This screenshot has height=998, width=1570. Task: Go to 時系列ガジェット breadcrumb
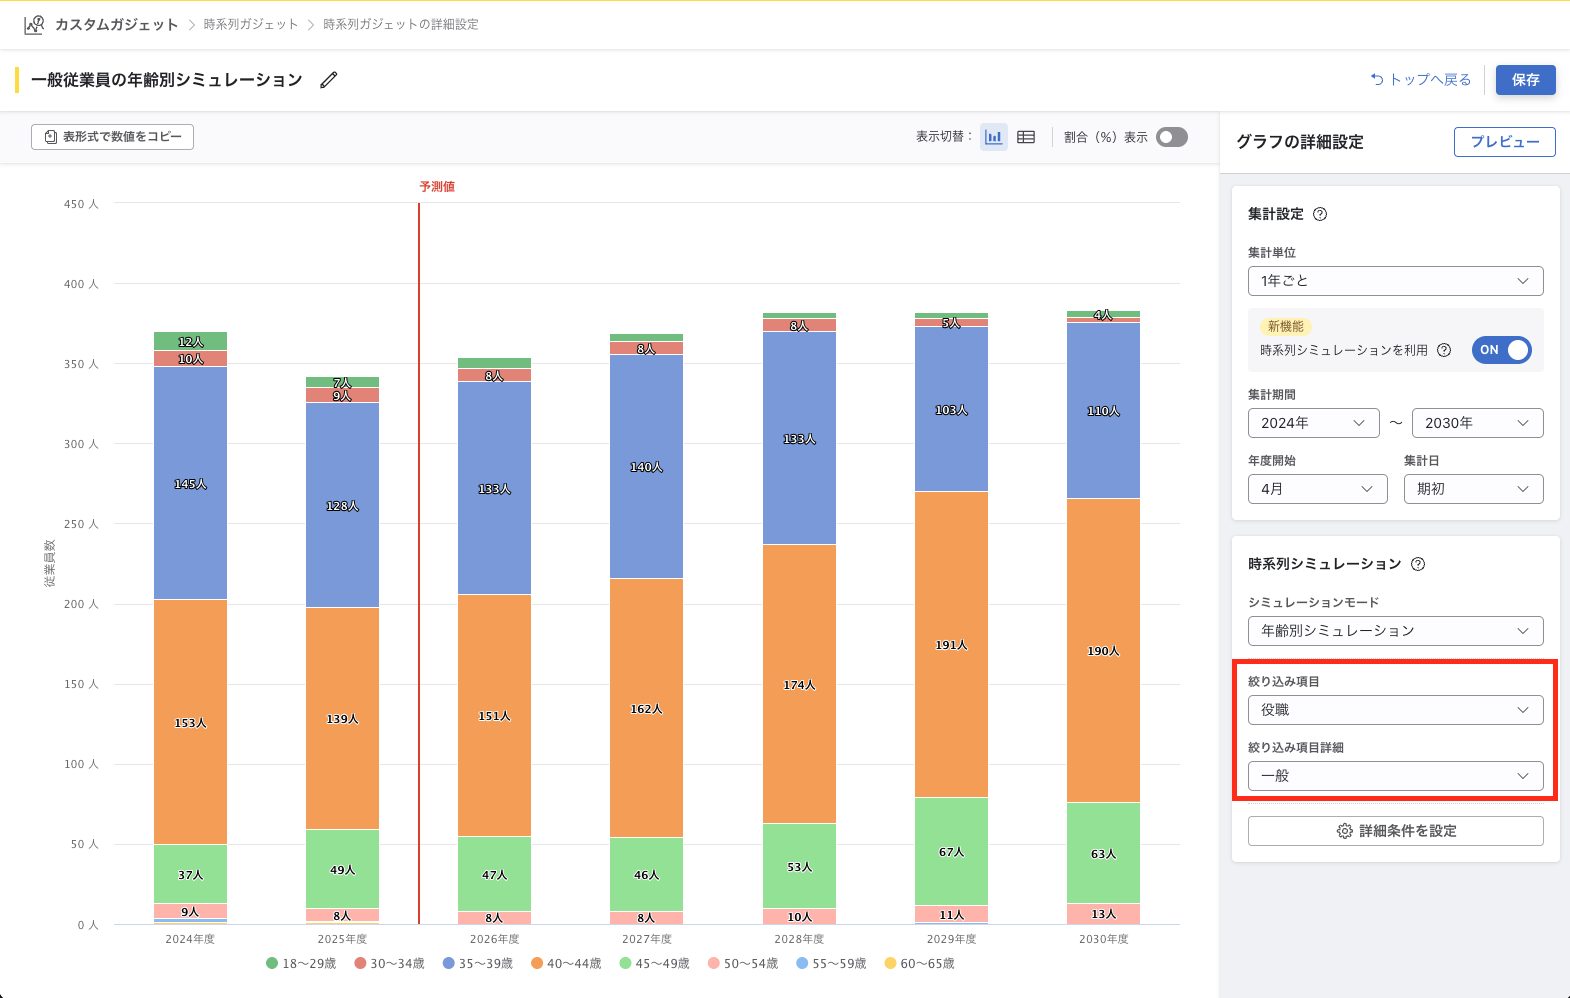(x=251, y=24)
